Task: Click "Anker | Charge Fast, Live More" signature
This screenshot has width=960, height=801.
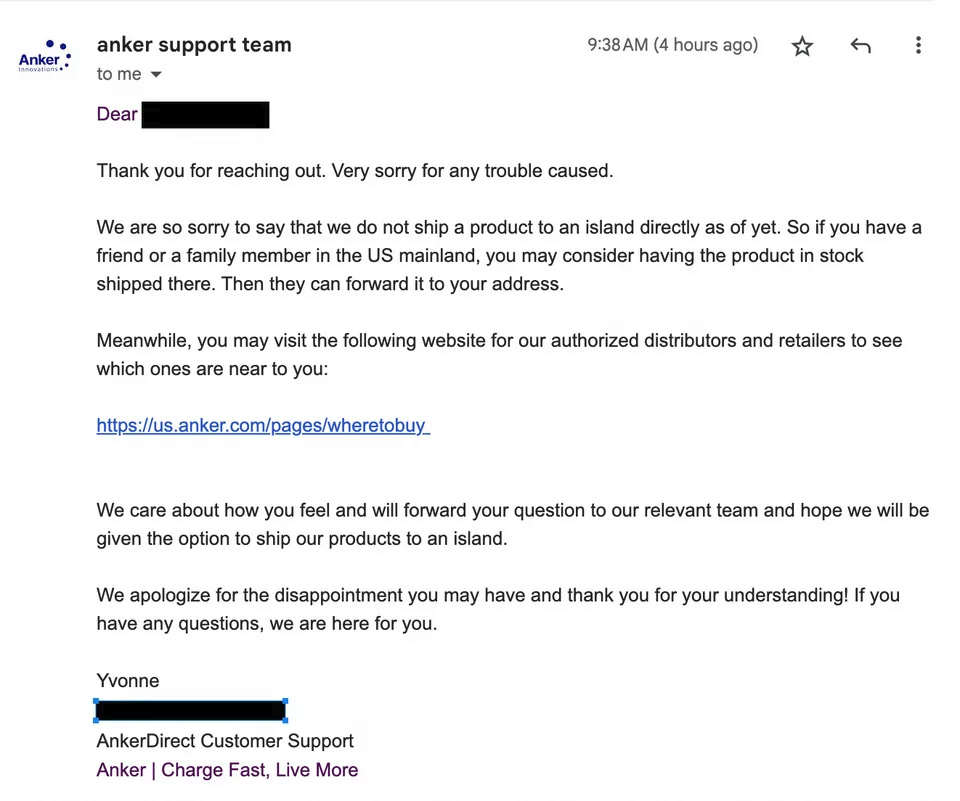Action: pyautogui.click(x=227, y=770)
